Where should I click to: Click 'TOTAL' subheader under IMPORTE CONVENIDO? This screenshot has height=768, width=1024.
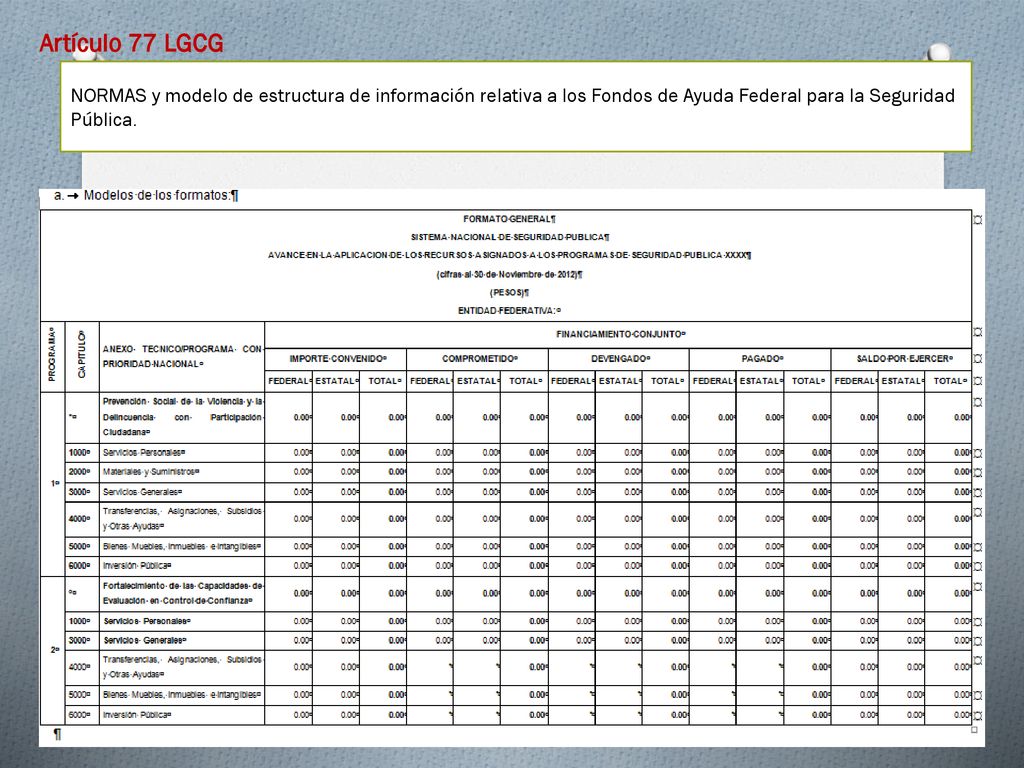coord(384,381)
